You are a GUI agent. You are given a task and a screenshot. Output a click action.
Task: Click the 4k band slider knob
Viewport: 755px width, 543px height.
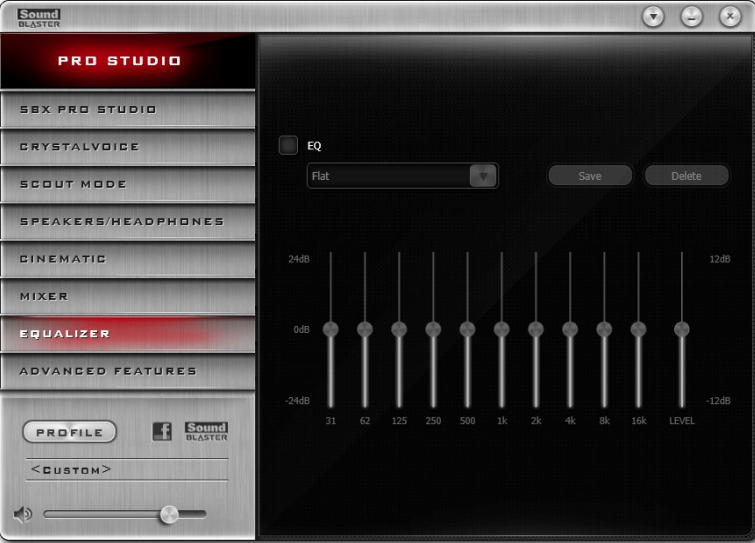click(x=570, y=329)
